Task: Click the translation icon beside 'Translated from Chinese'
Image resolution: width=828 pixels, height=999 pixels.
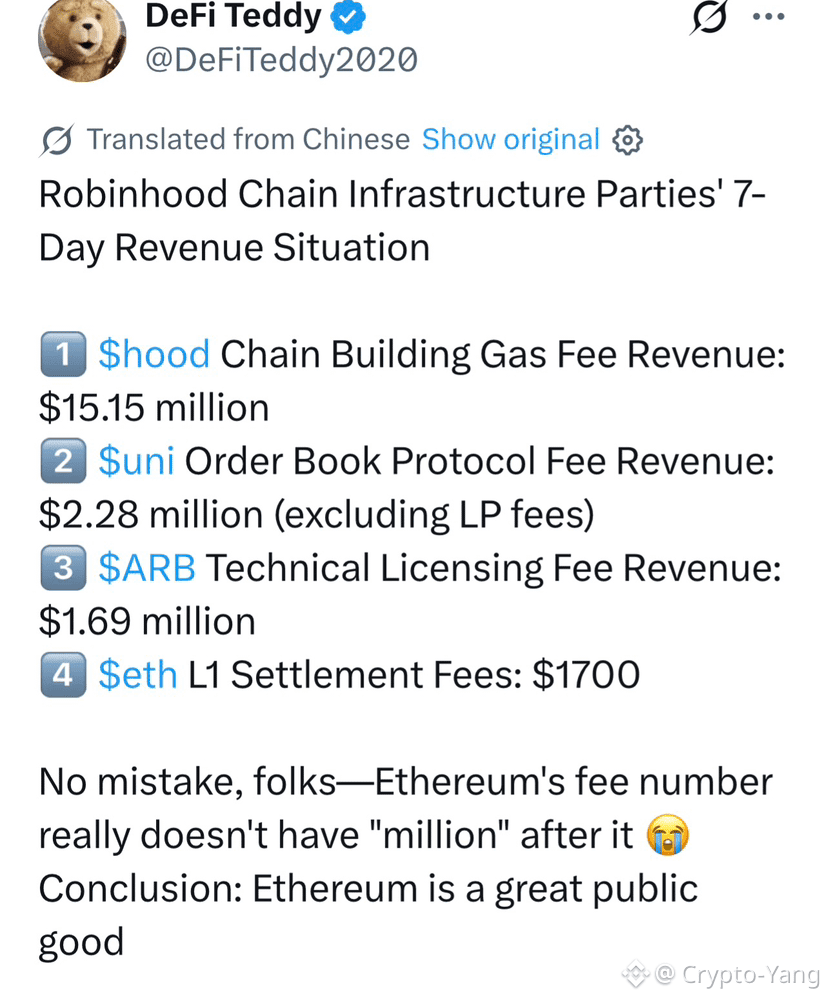Action: [57, 140]
